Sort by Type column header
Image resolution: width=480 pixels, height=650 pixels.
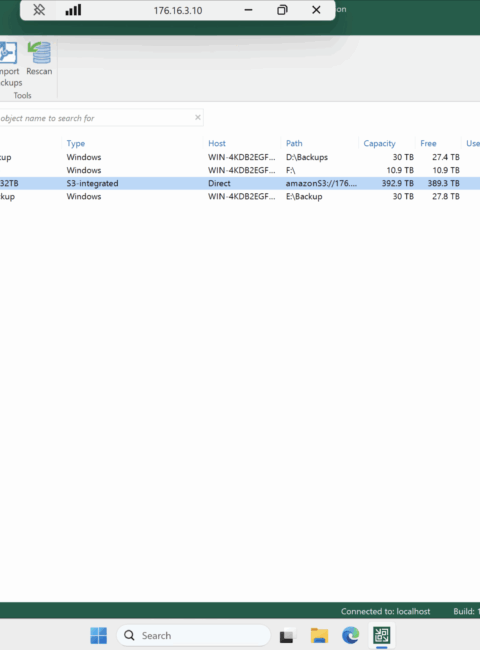coord(75,143)
